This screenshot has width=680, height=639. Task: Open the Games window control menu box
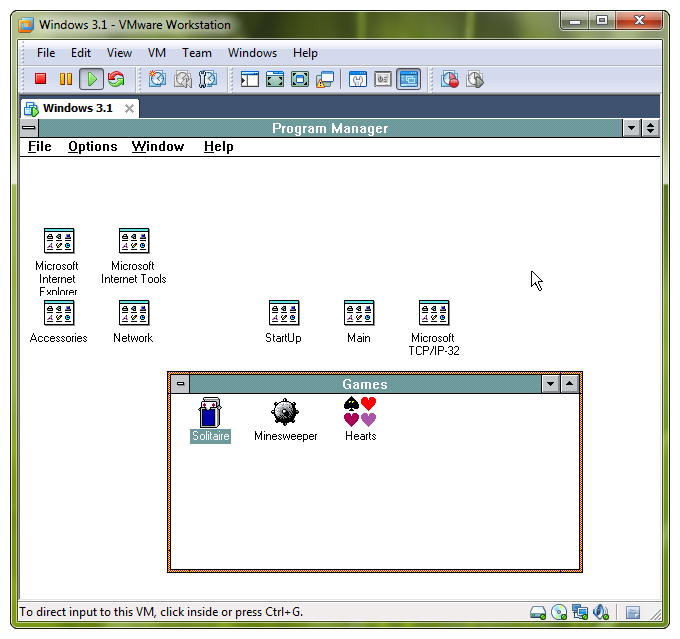coord(180,384)
